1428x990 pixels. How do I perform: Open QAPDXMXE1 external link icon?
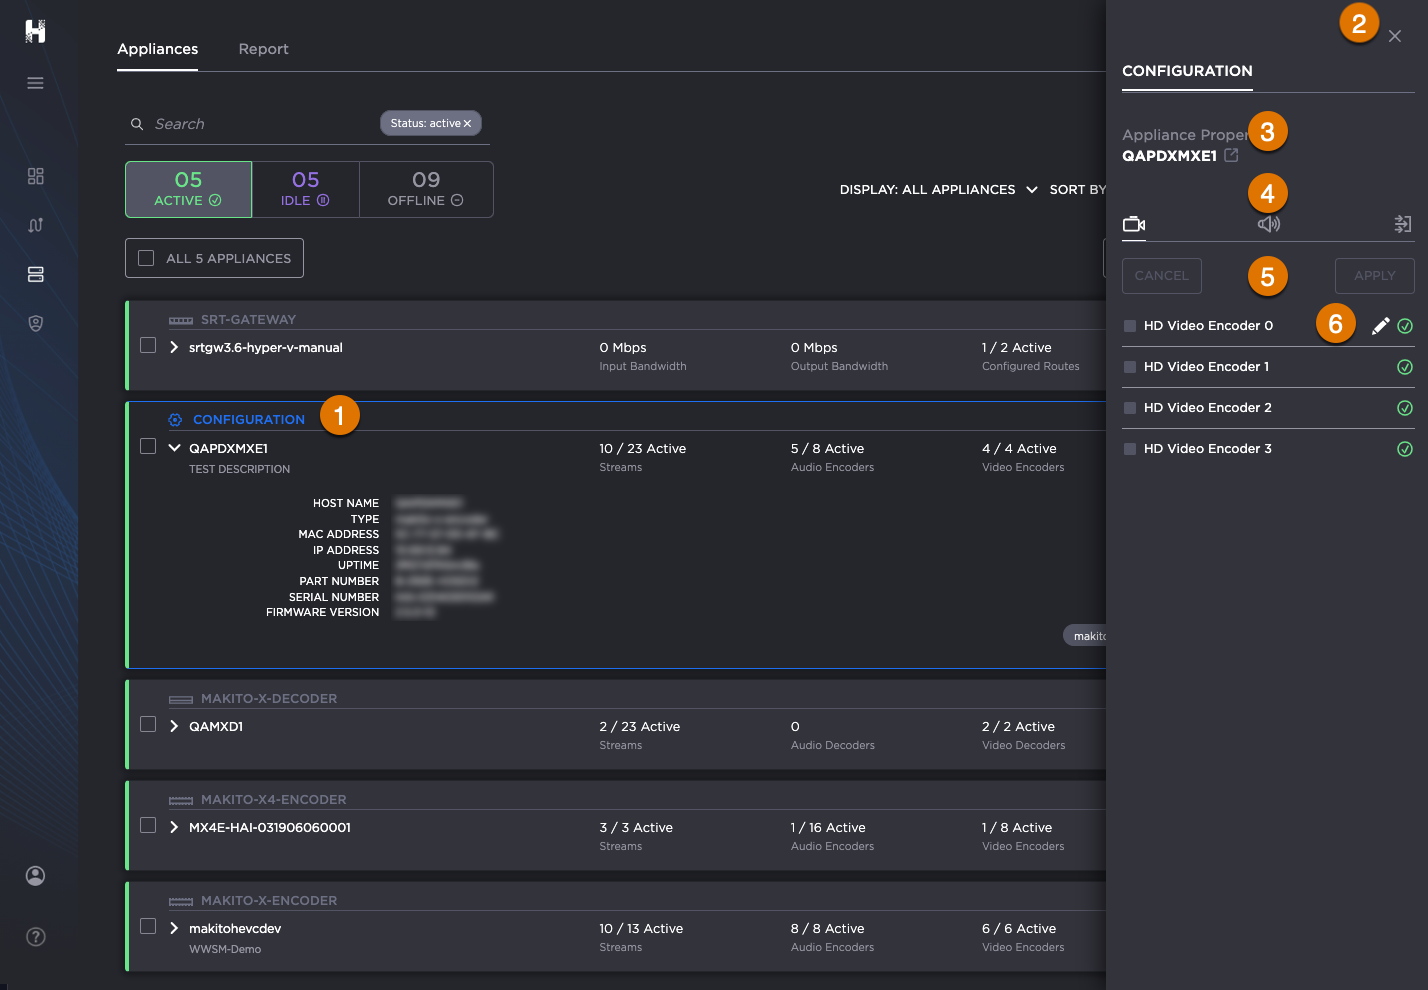click(1231, 155)
